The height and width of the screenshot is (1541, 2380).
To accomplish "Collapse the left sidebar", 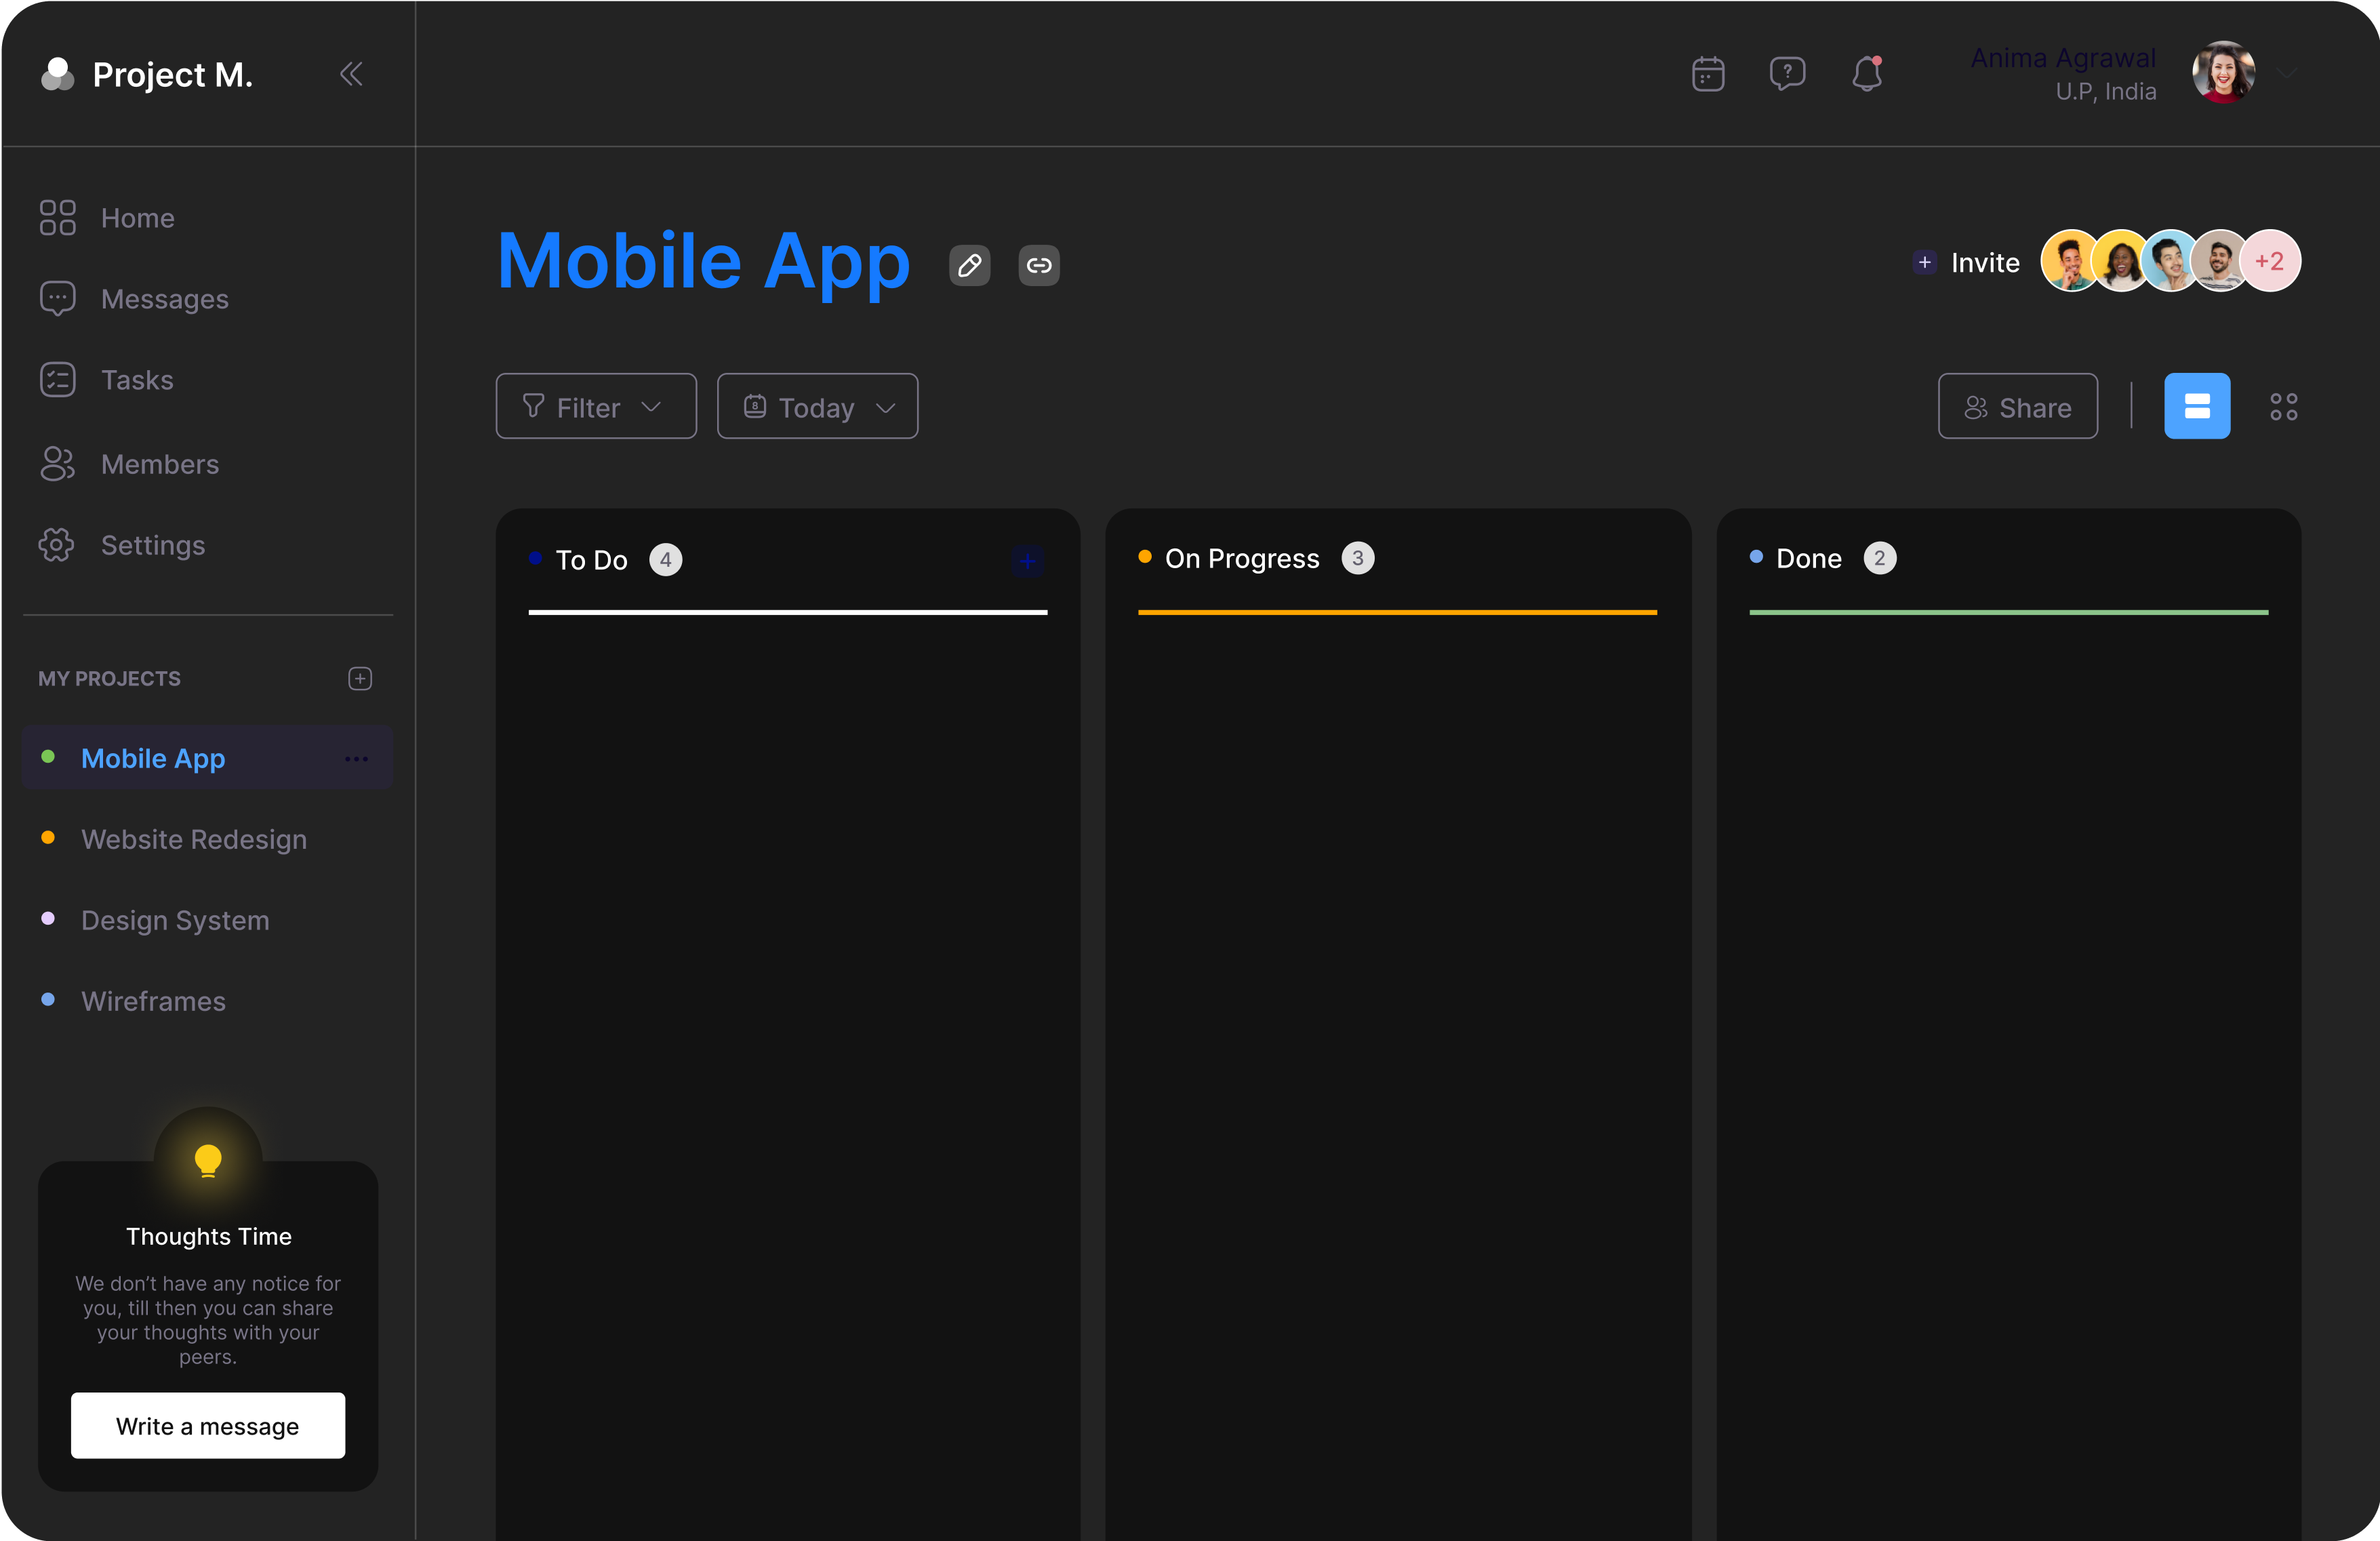I will coord(351,73).
